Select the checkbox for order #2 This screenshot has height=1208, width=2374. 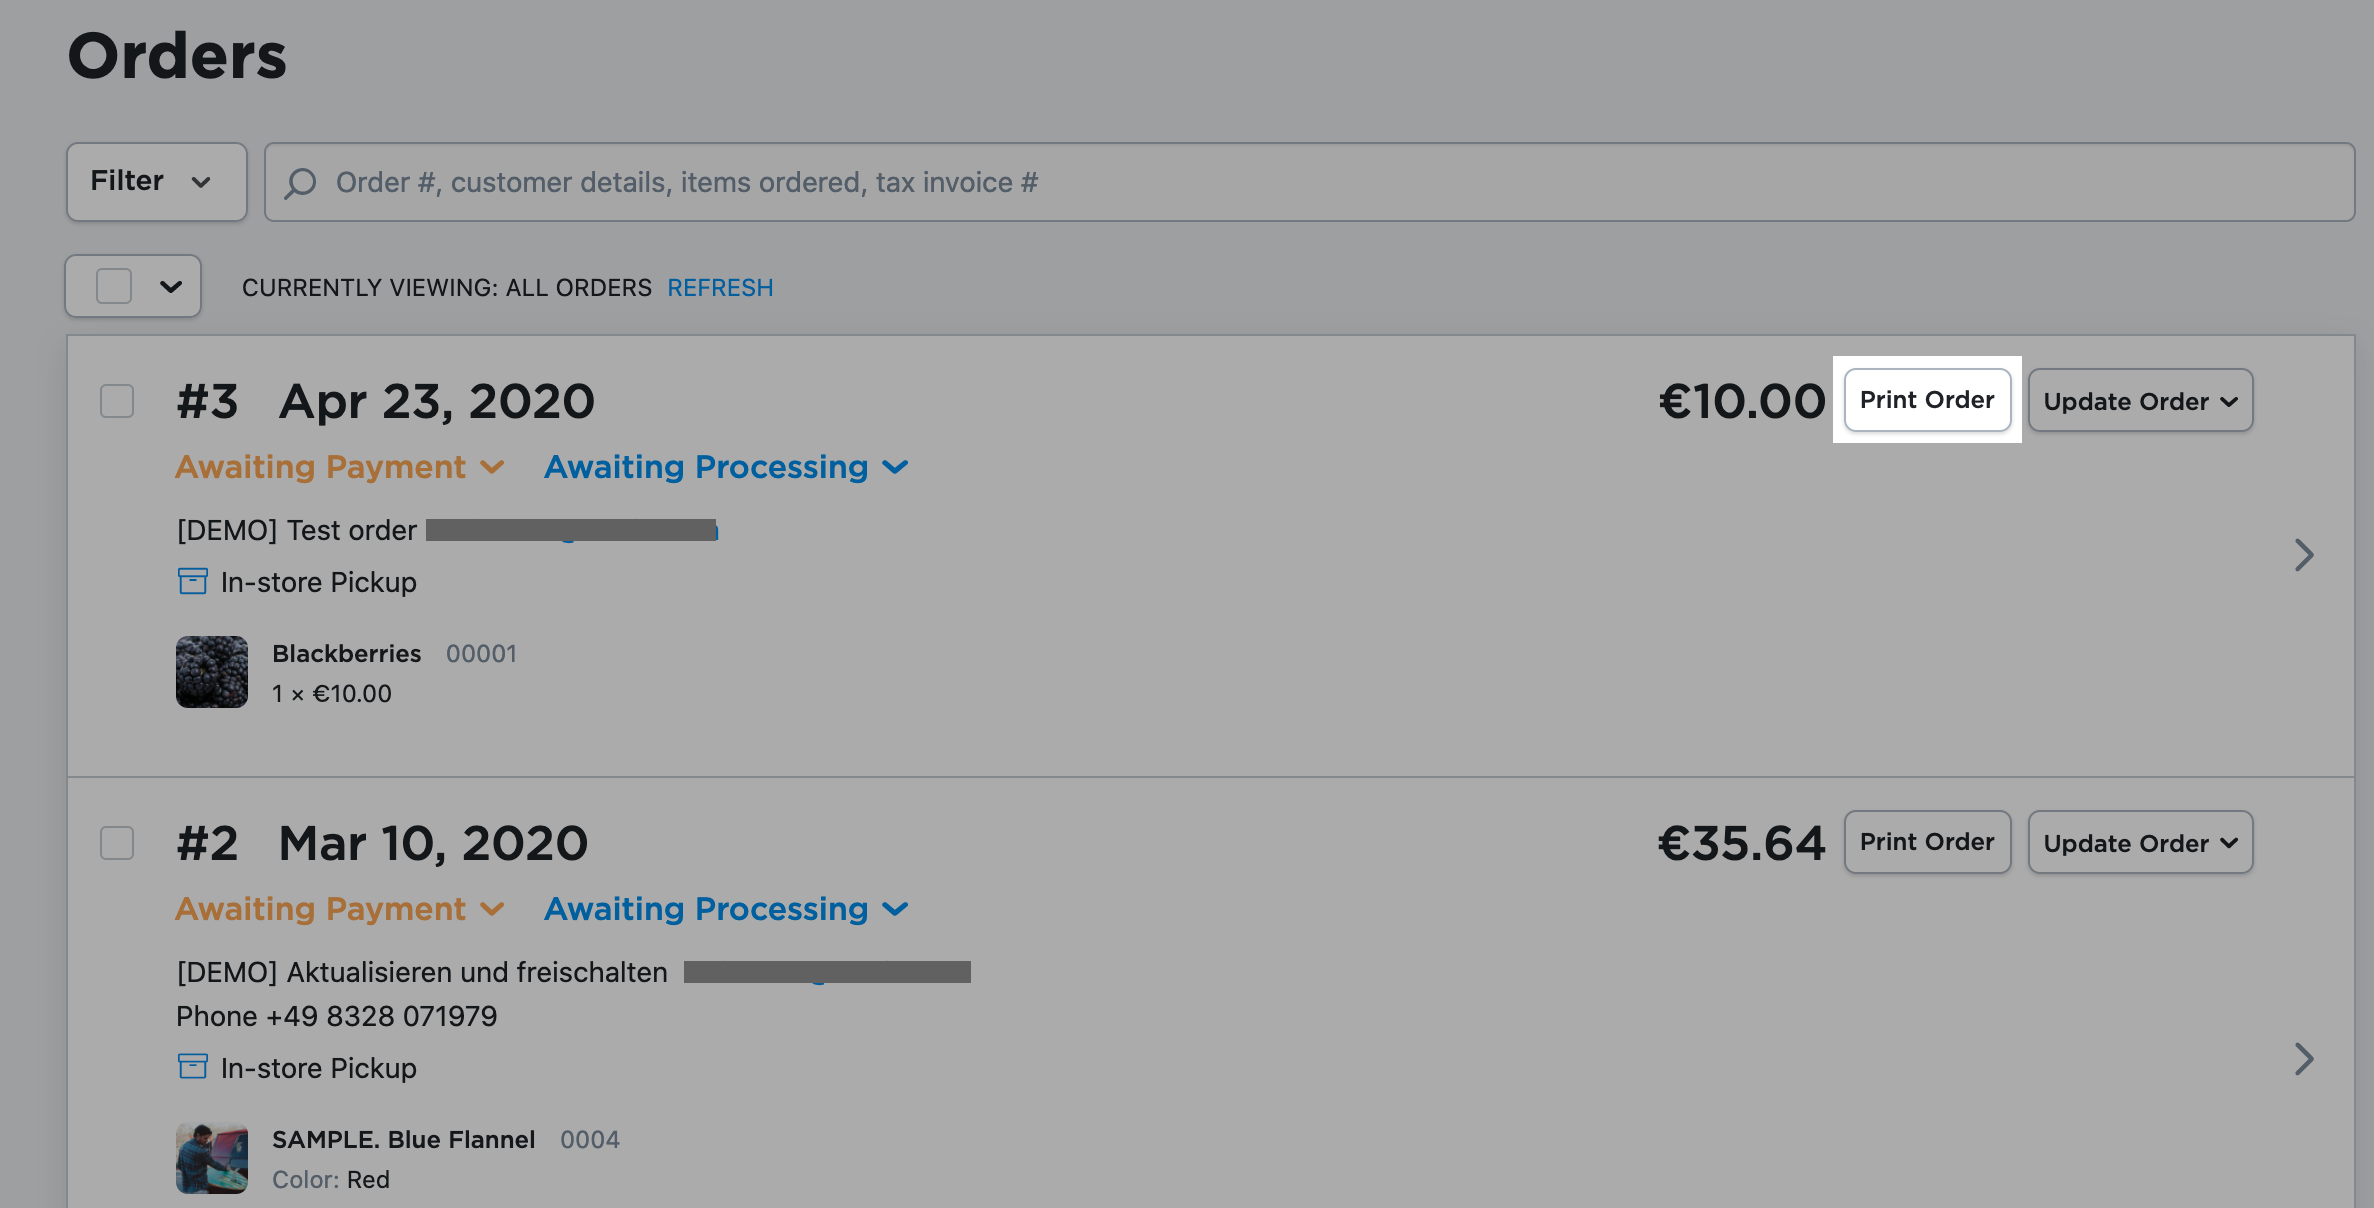[117, 843]
